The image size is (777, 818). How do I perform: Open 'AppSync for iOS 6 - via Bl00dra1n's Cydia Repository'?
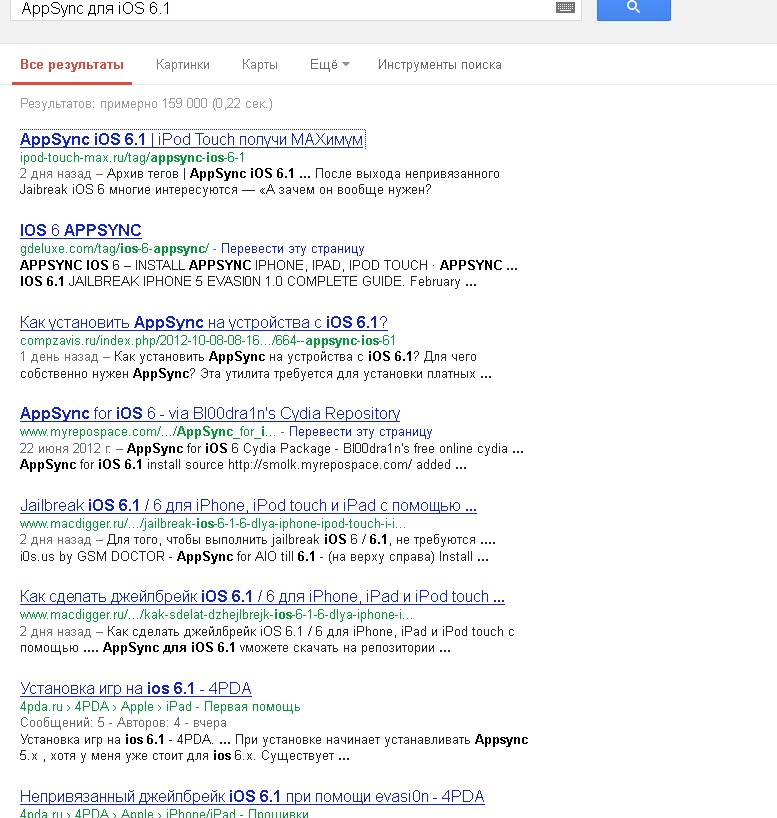click(x=210, y=413)
